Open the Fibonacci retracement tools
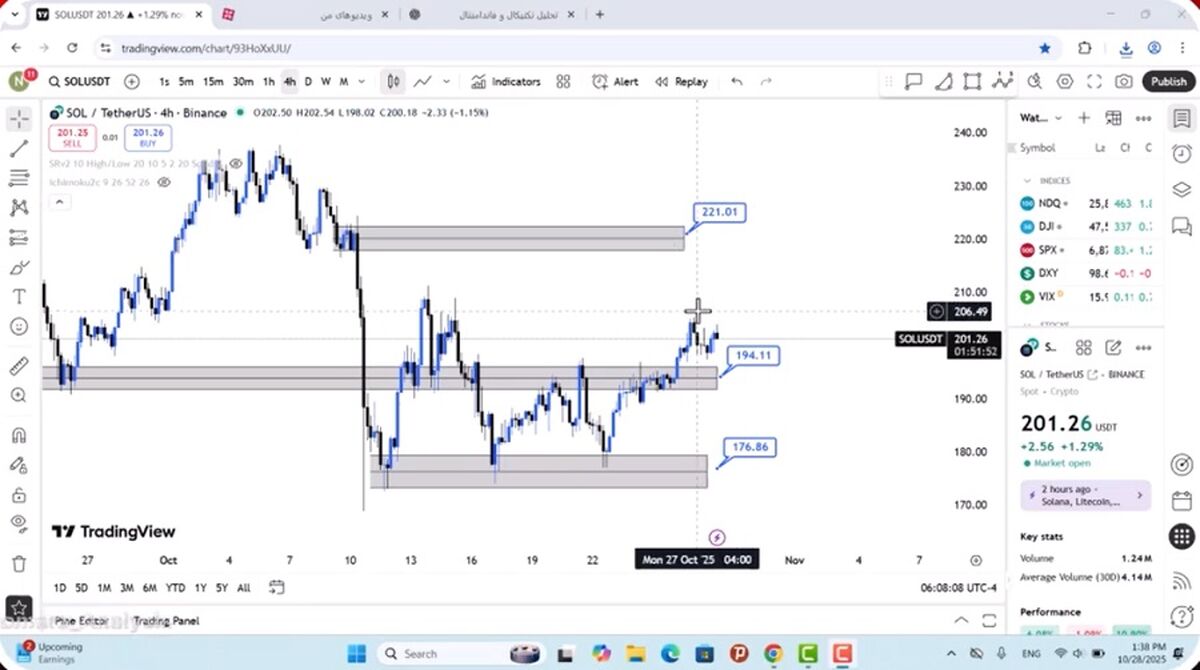Viewport: 1200px width, 670px height. click(x=19, y=178)
